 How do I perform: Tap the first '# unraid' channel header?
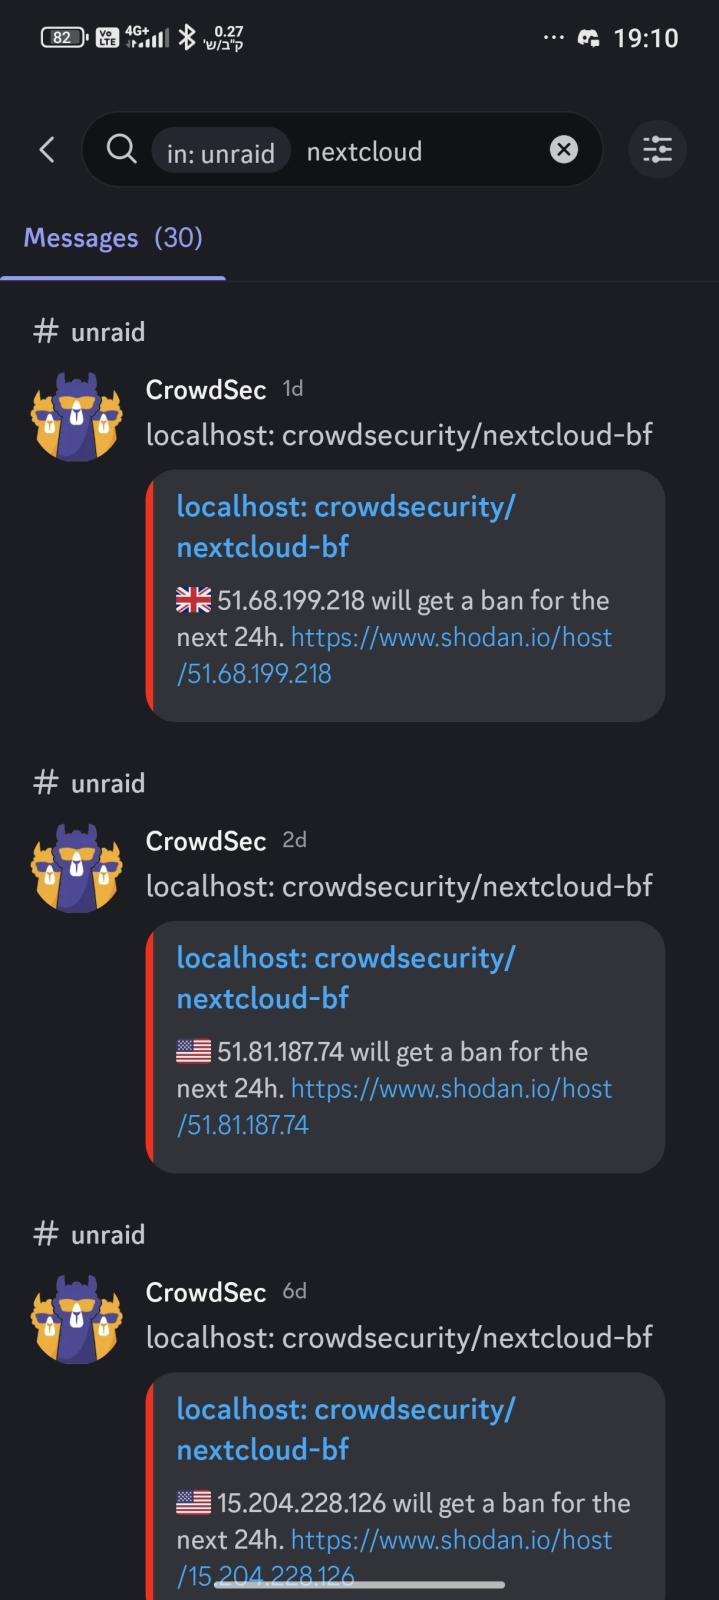[x=90, y=332]
